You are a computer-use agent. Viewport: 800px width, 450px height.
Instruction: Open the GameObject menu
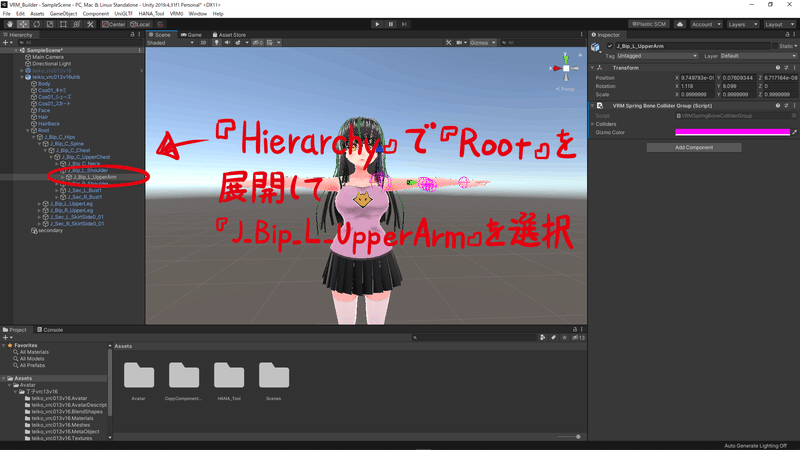(63, 14)
